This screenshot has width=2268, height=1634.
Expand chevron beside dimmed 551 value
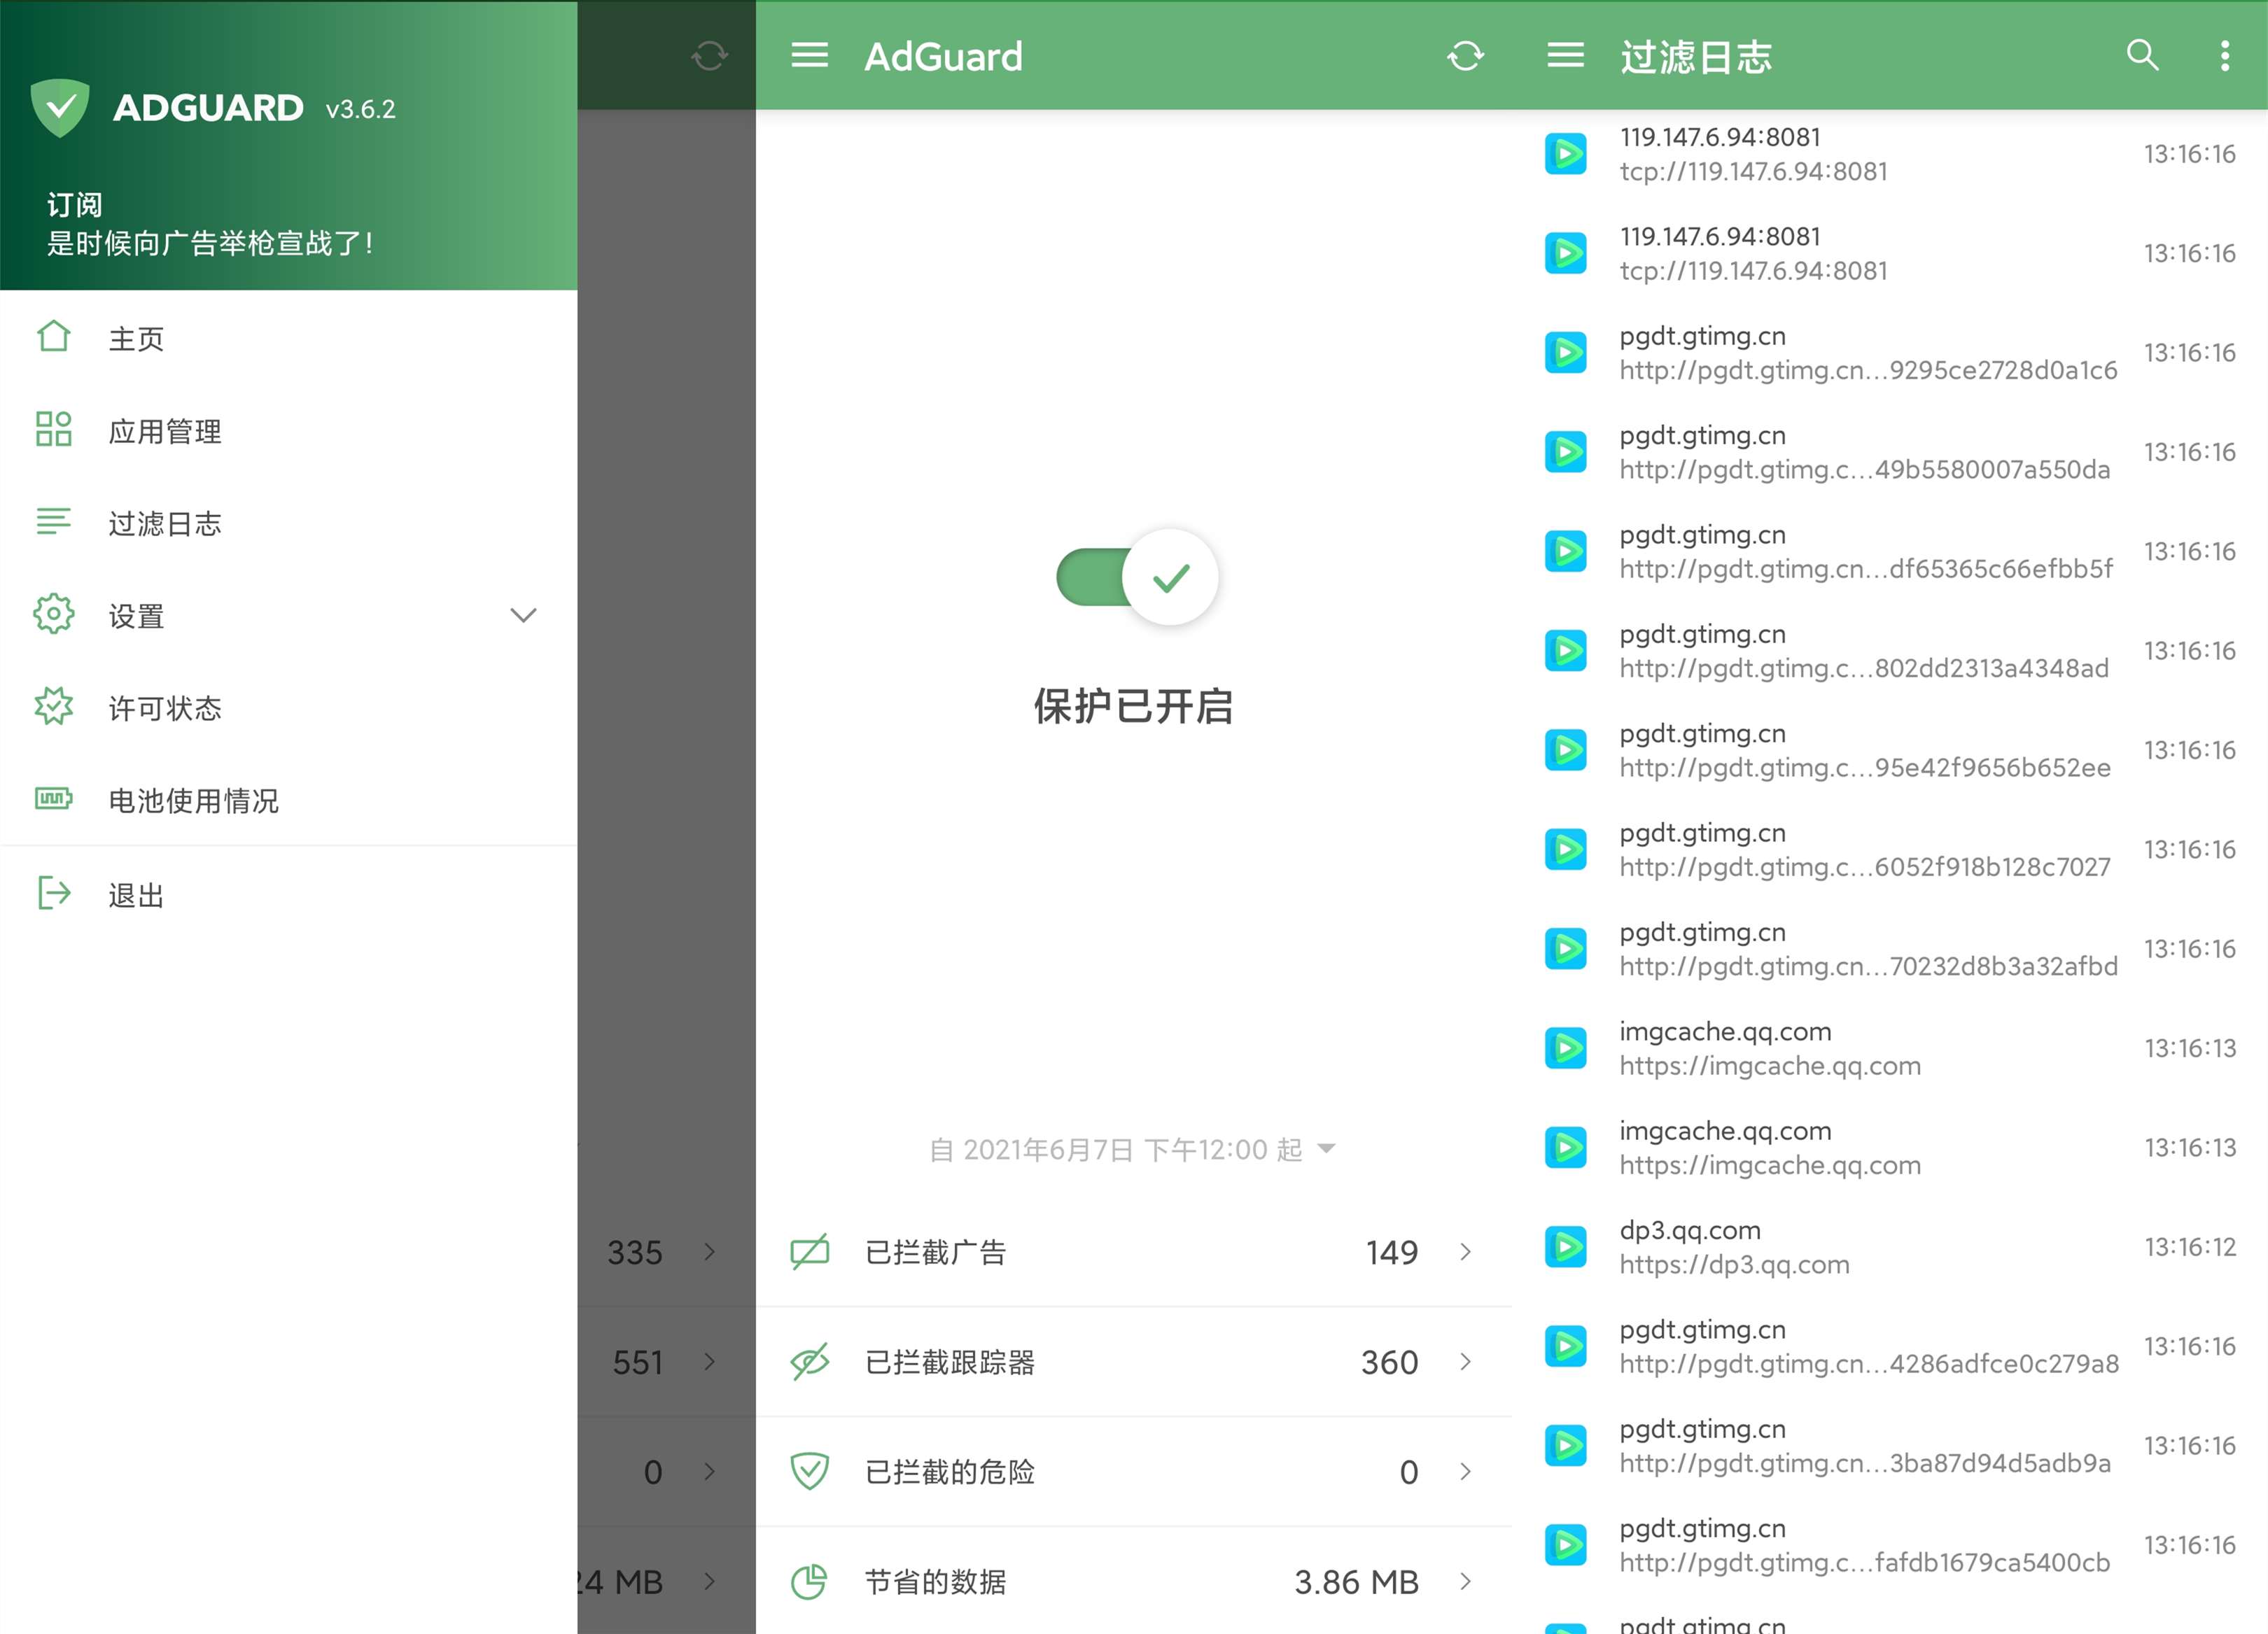(x=709, y=1361)
